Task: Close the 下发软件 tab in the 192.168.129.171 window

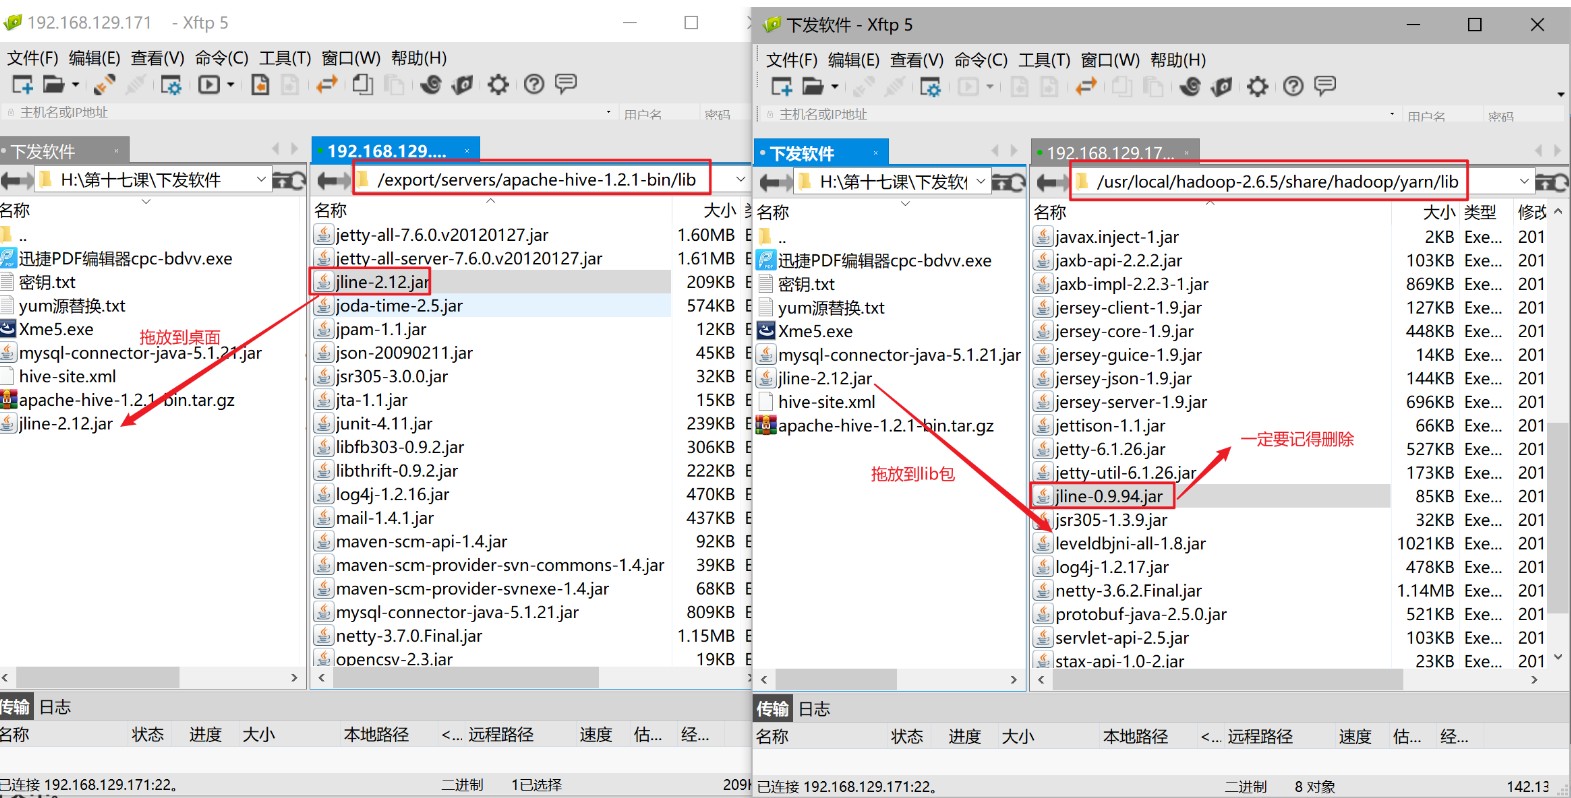Action: coord(116,151)
